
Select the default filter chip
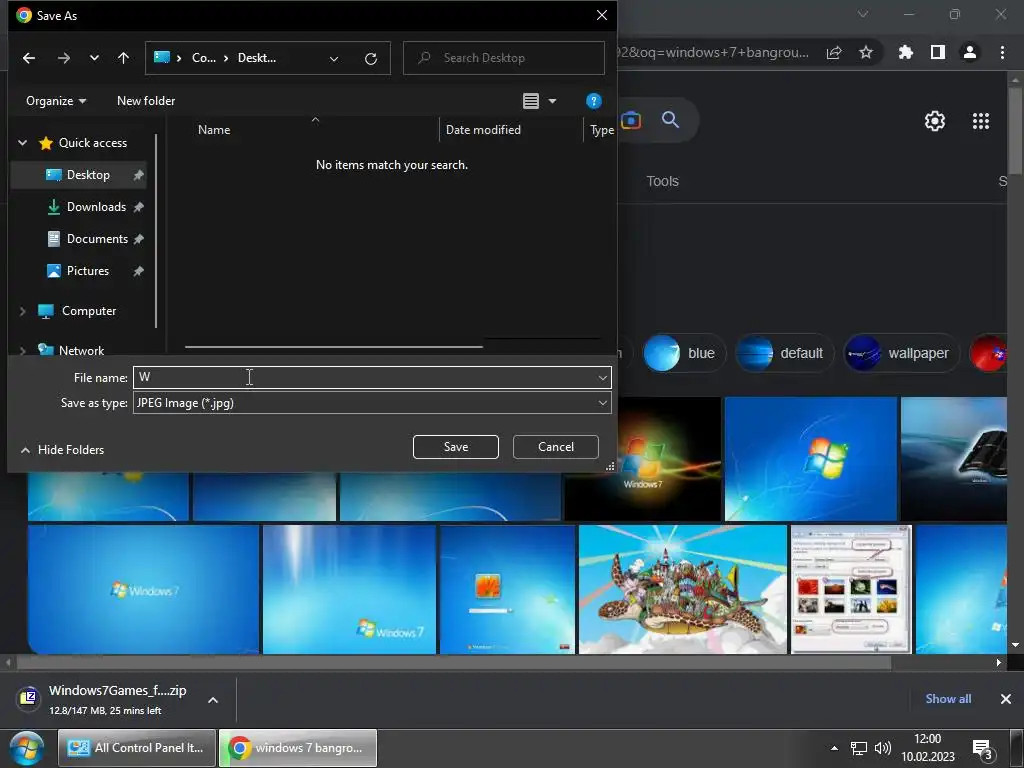pyautogui.click(x=783, y=353)
